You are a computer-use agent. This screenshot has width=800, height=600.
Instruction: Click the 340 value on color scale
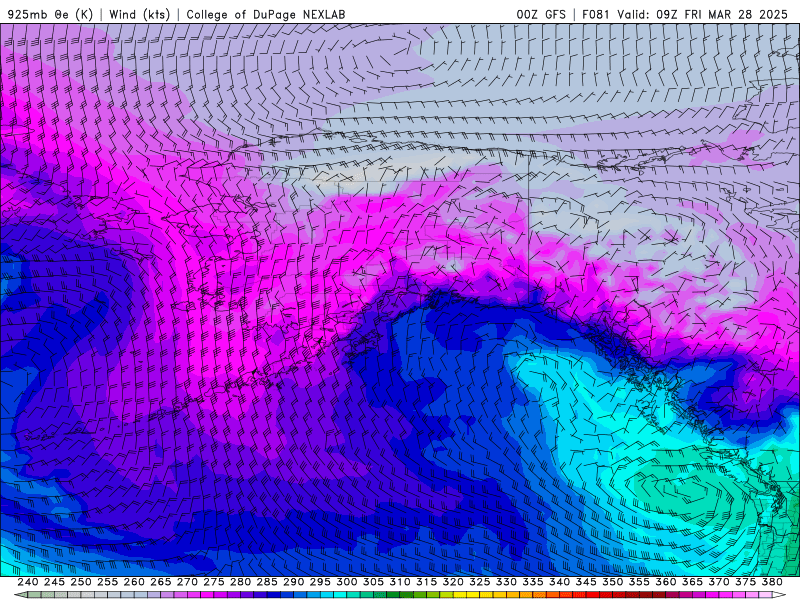pyautogui.click(x=559, y=582)
